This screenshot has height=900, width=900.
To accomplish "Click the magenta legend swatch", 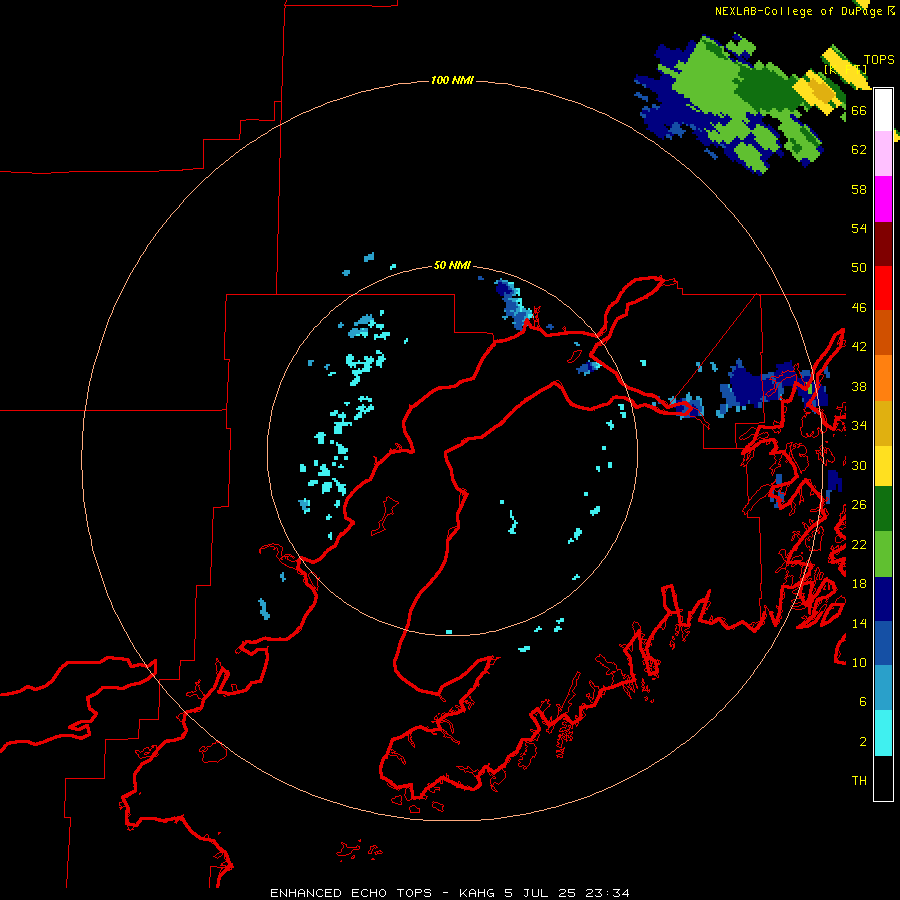I will [883, 199].
